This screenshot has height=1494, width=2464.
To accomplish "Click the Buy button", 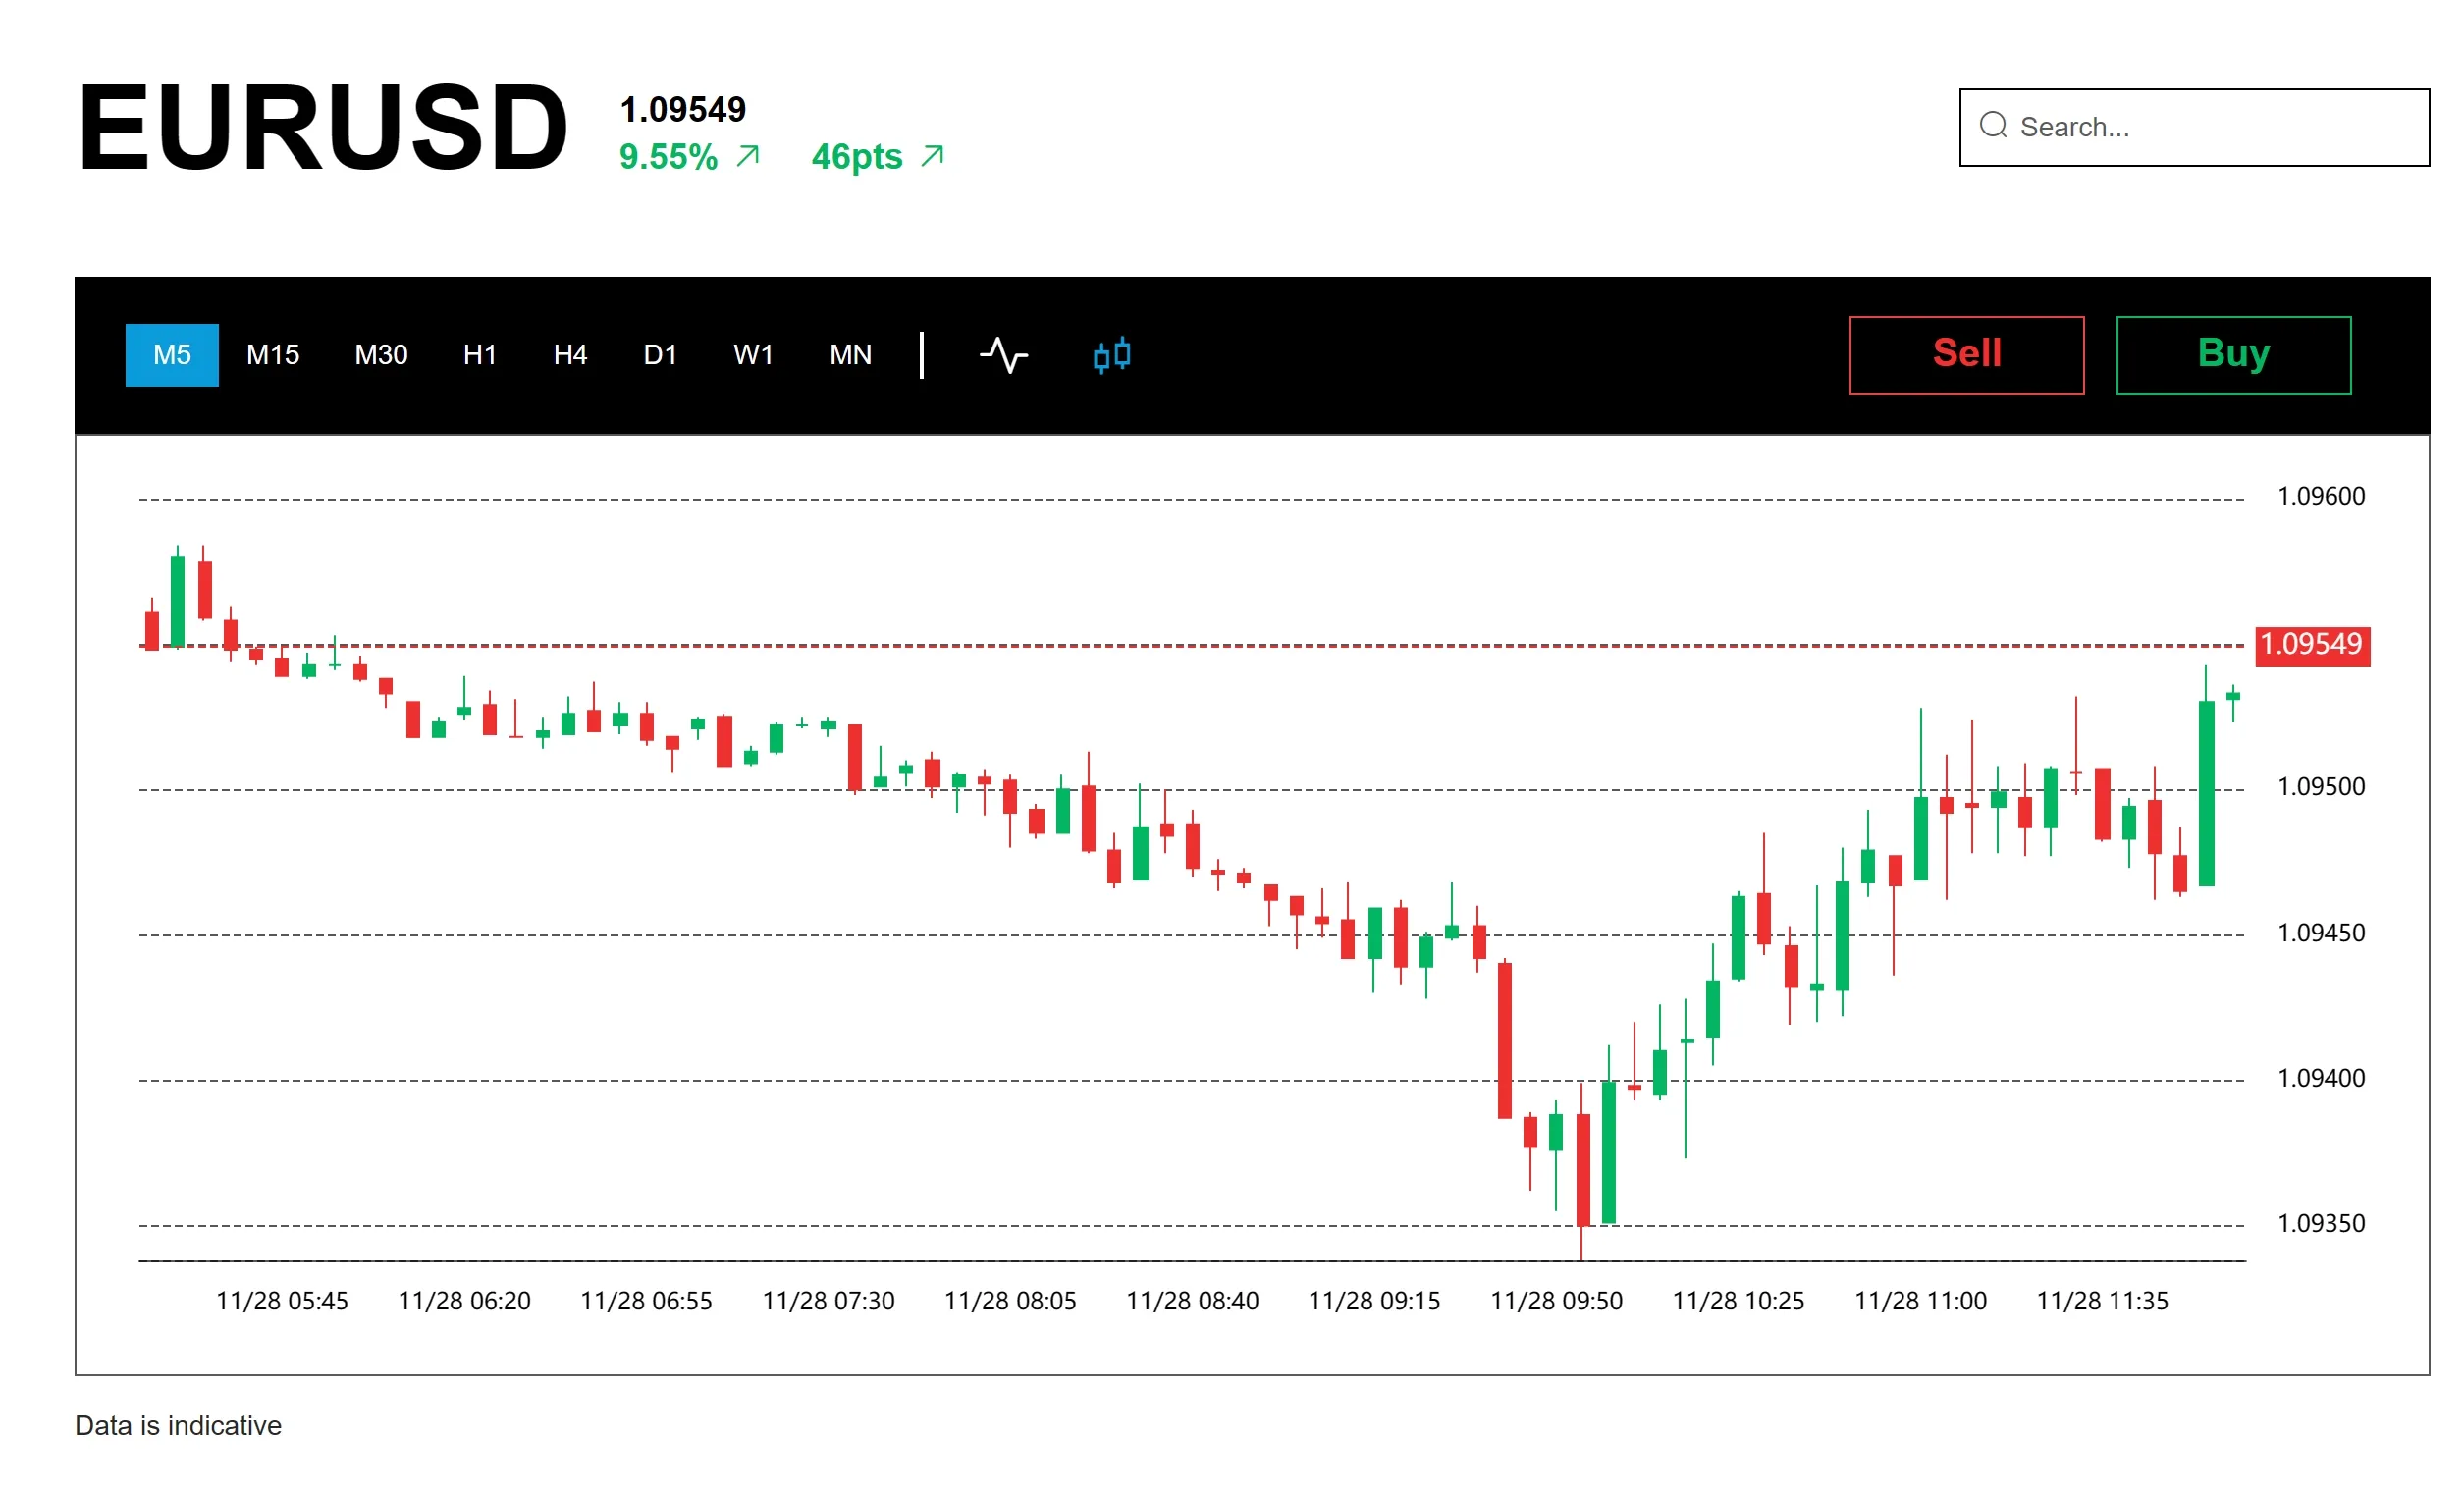I will [x=2233, y=355].
